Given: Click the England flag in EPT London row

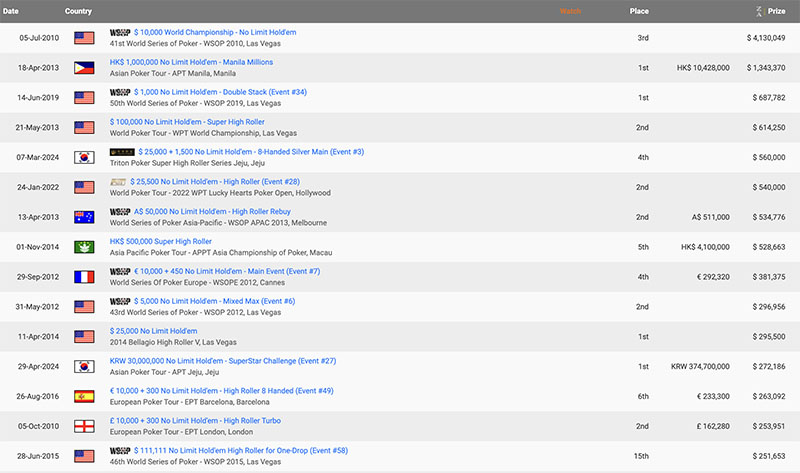Looking at the screenshot, I should [x=84, y=427].
